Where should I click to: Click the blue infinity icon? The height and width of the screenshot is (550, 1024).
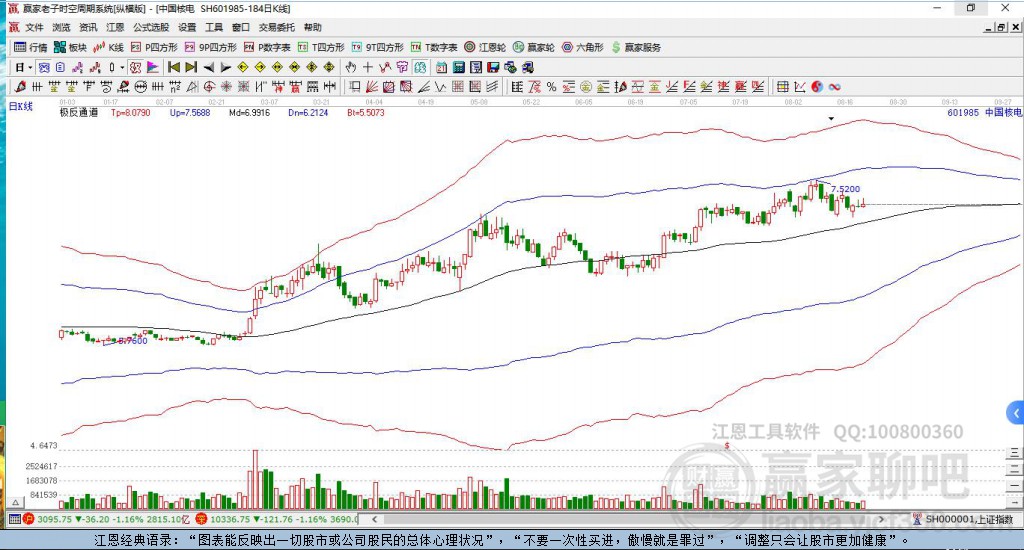835,86
